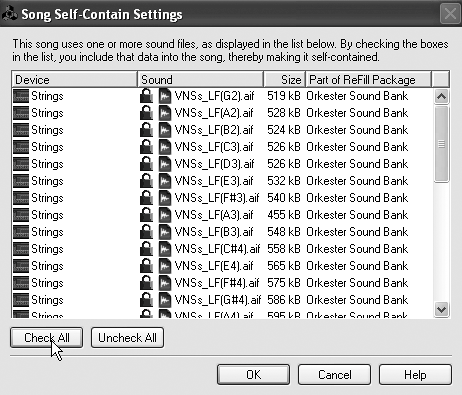Click the Sound column header
Screen dimensions: 462x395
(x=200, y=80)
